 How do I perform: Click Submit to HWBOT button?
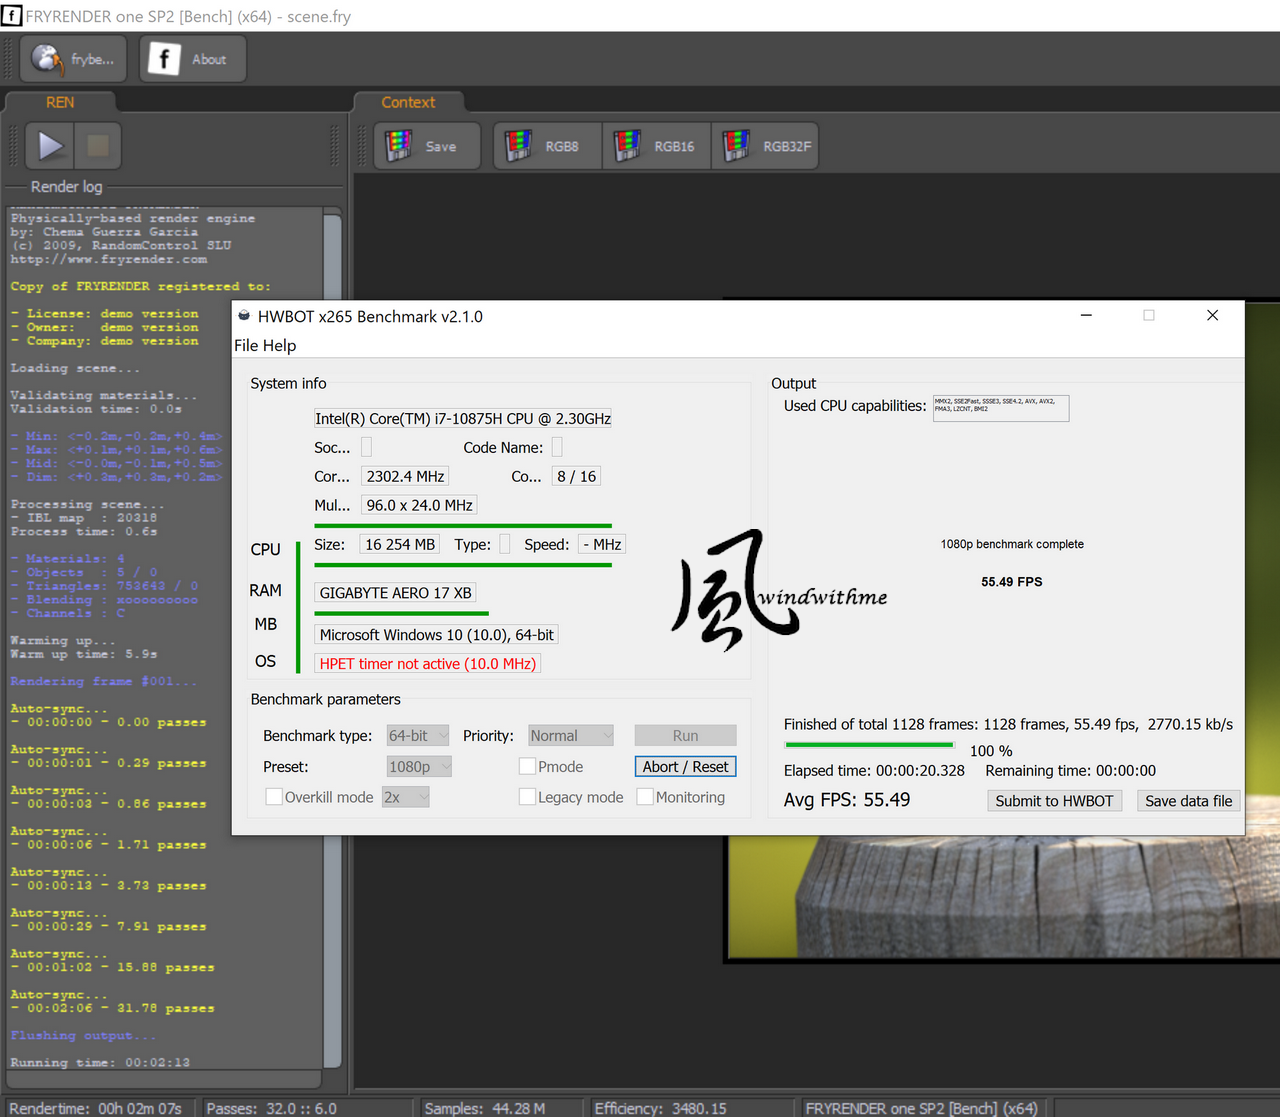1055,801
